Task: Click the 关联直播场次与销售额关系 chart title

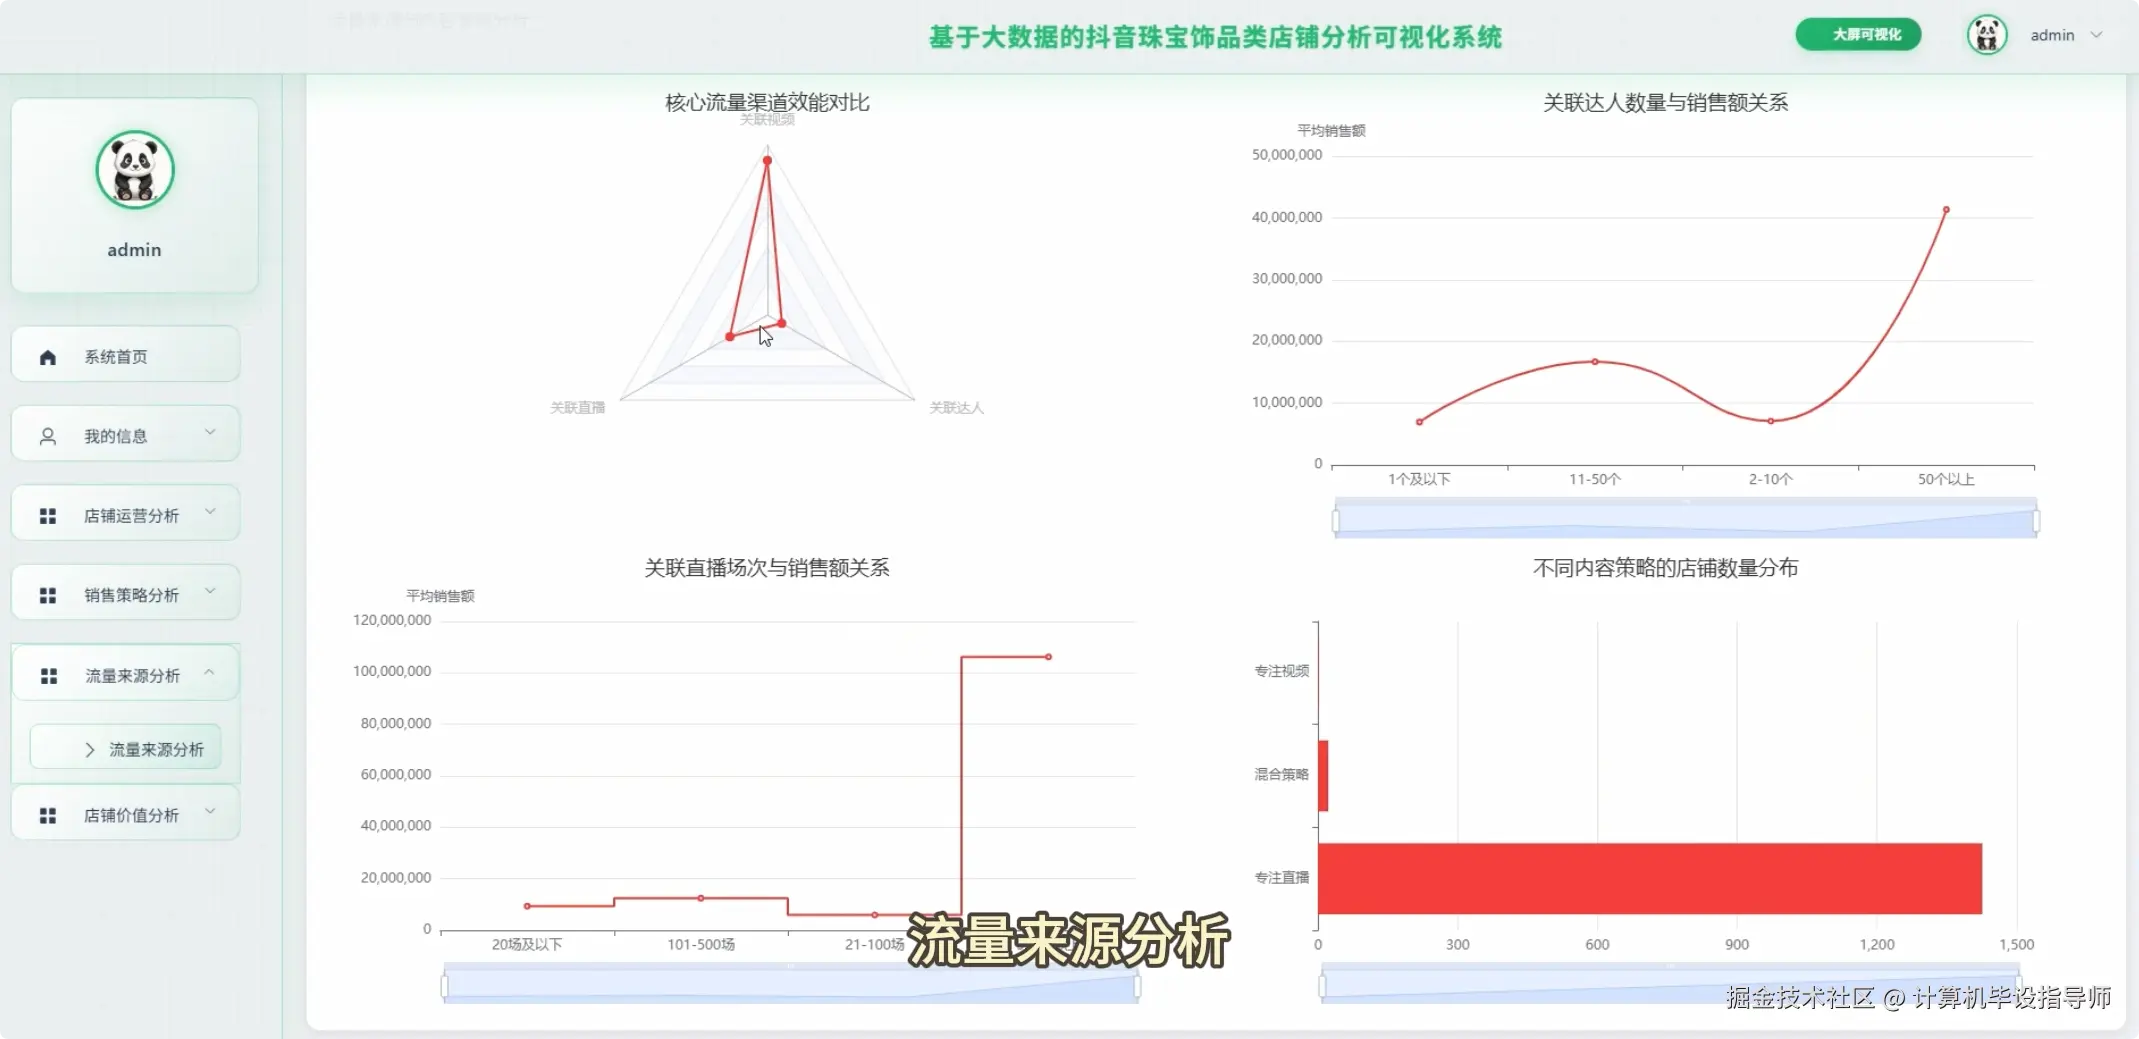Action: [x=767, y=568]
